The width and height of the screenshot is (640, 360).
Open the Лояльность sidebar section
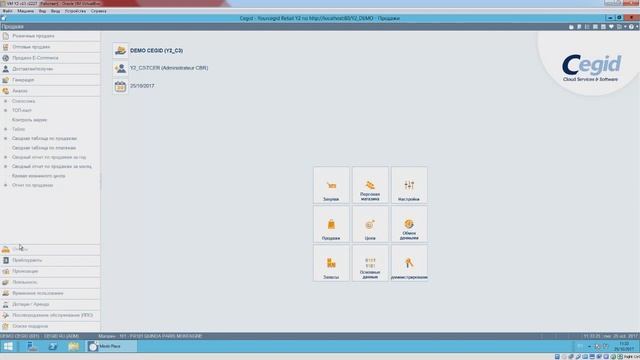(50, 282)
